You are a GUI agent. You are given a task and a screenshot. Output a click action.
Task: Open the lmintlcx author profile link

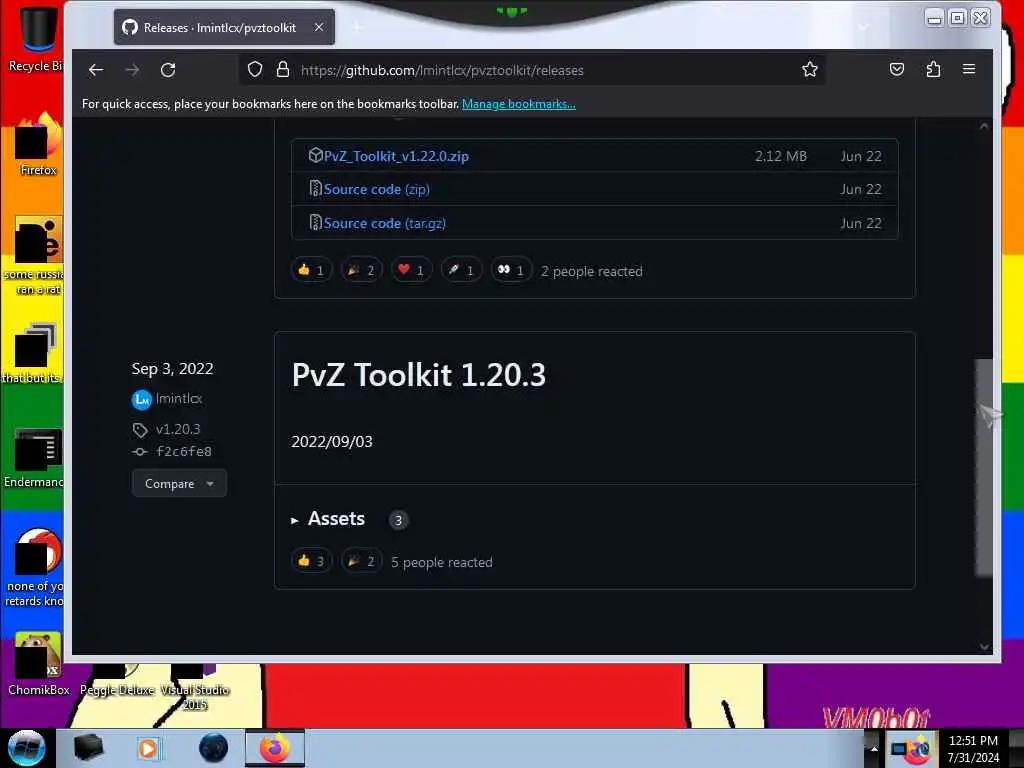pos(179,398)
